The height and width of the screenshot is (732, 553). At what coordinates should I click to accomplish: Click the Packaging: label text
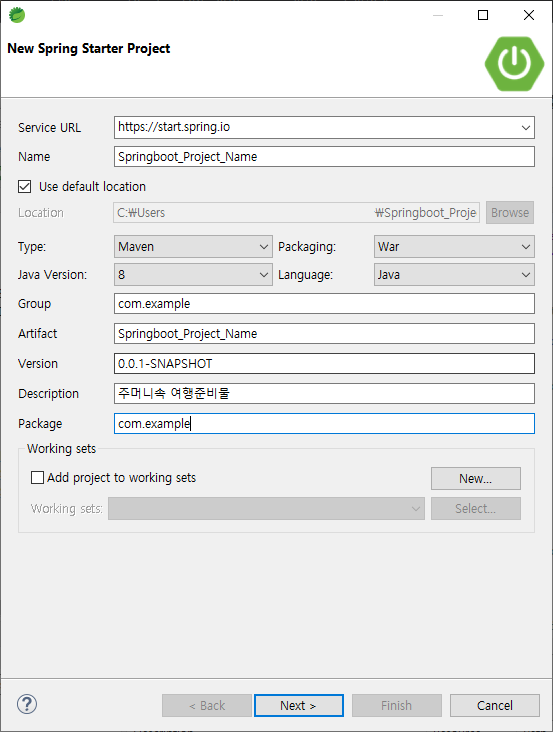tap(307, 246)
